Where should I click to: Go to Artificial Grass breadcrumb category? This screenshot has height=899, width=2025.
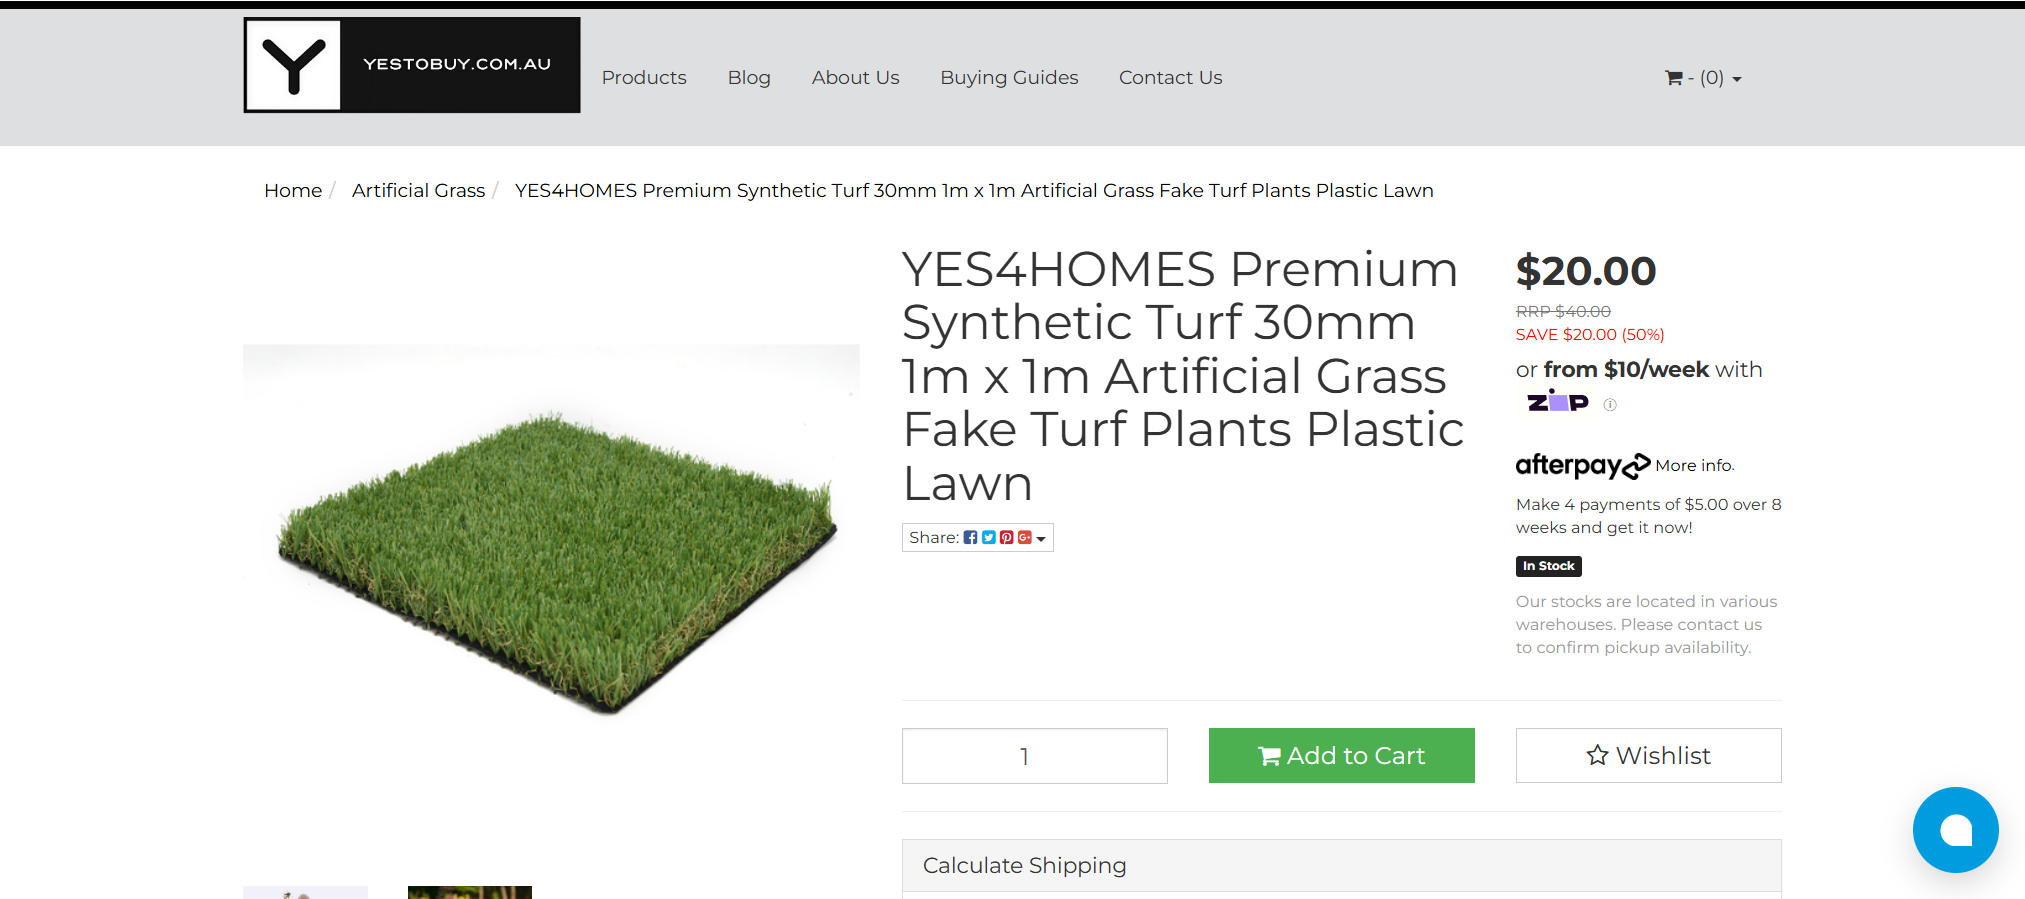(x=418, y=191)
